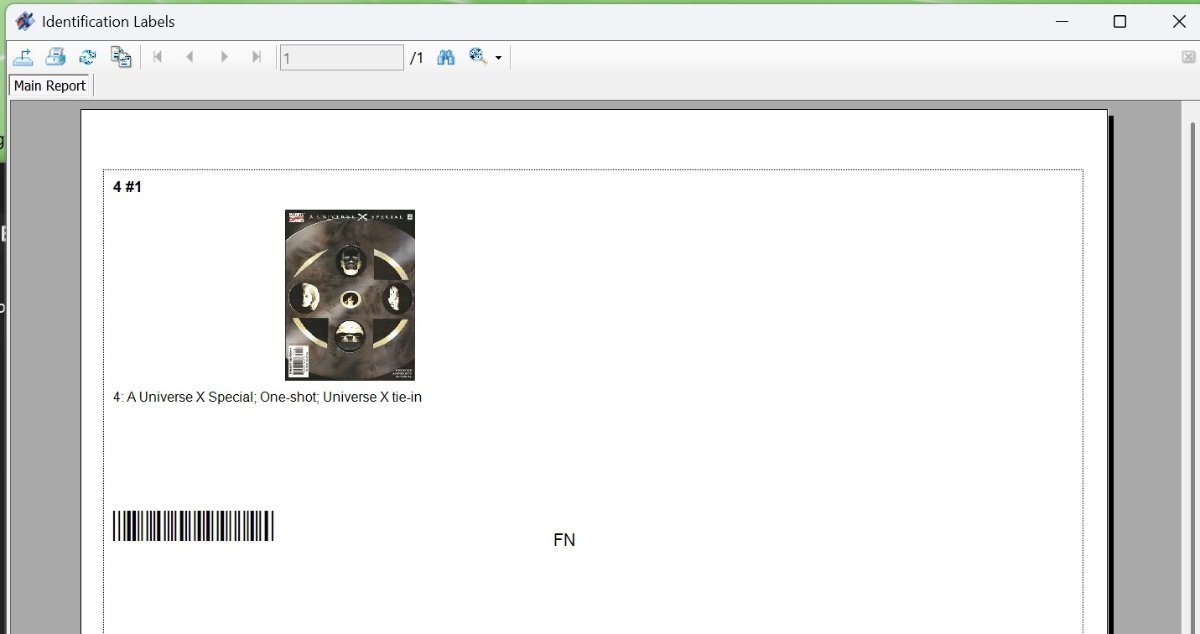Go to last page arrow
The width and height of the screenshot is (1200, 634).
point(257,57)
